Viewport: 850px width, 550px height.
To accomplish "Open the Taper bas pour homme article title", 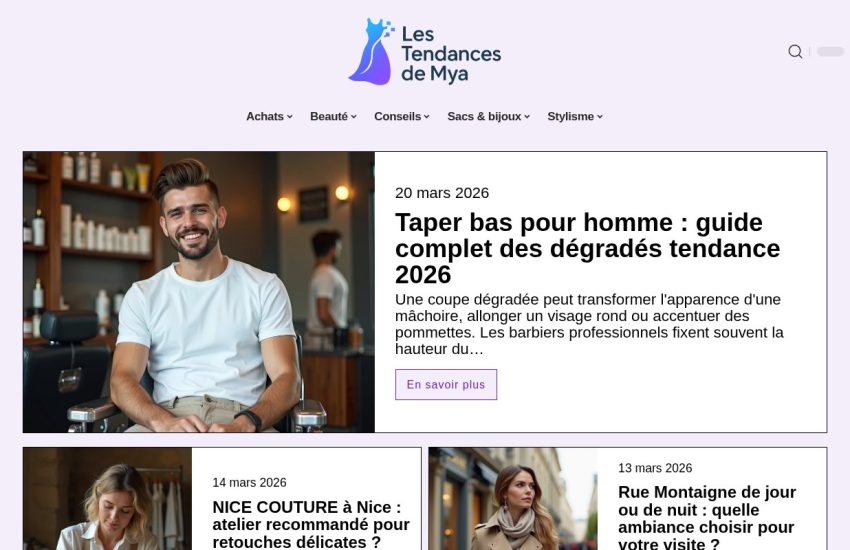I will pyautogui.click(x=588, y=249).
